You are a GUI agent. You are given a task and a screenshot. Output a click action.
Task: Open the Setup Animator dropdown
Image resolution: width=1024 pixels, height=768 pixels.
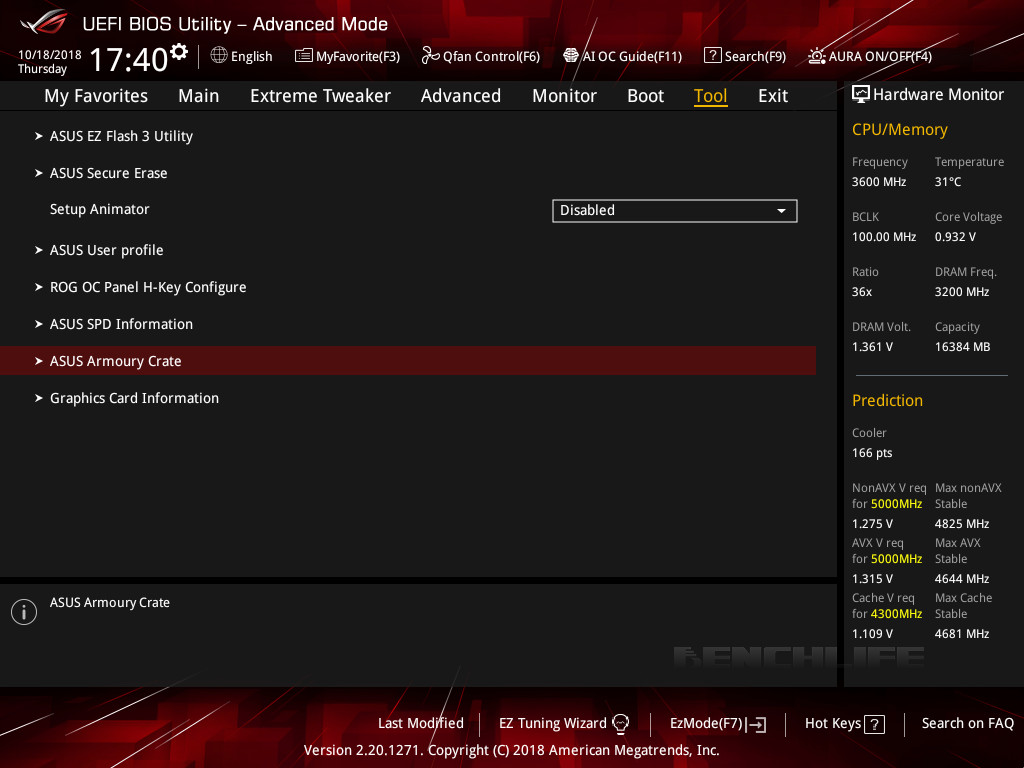pyautogui.click(x=675, y=211)
